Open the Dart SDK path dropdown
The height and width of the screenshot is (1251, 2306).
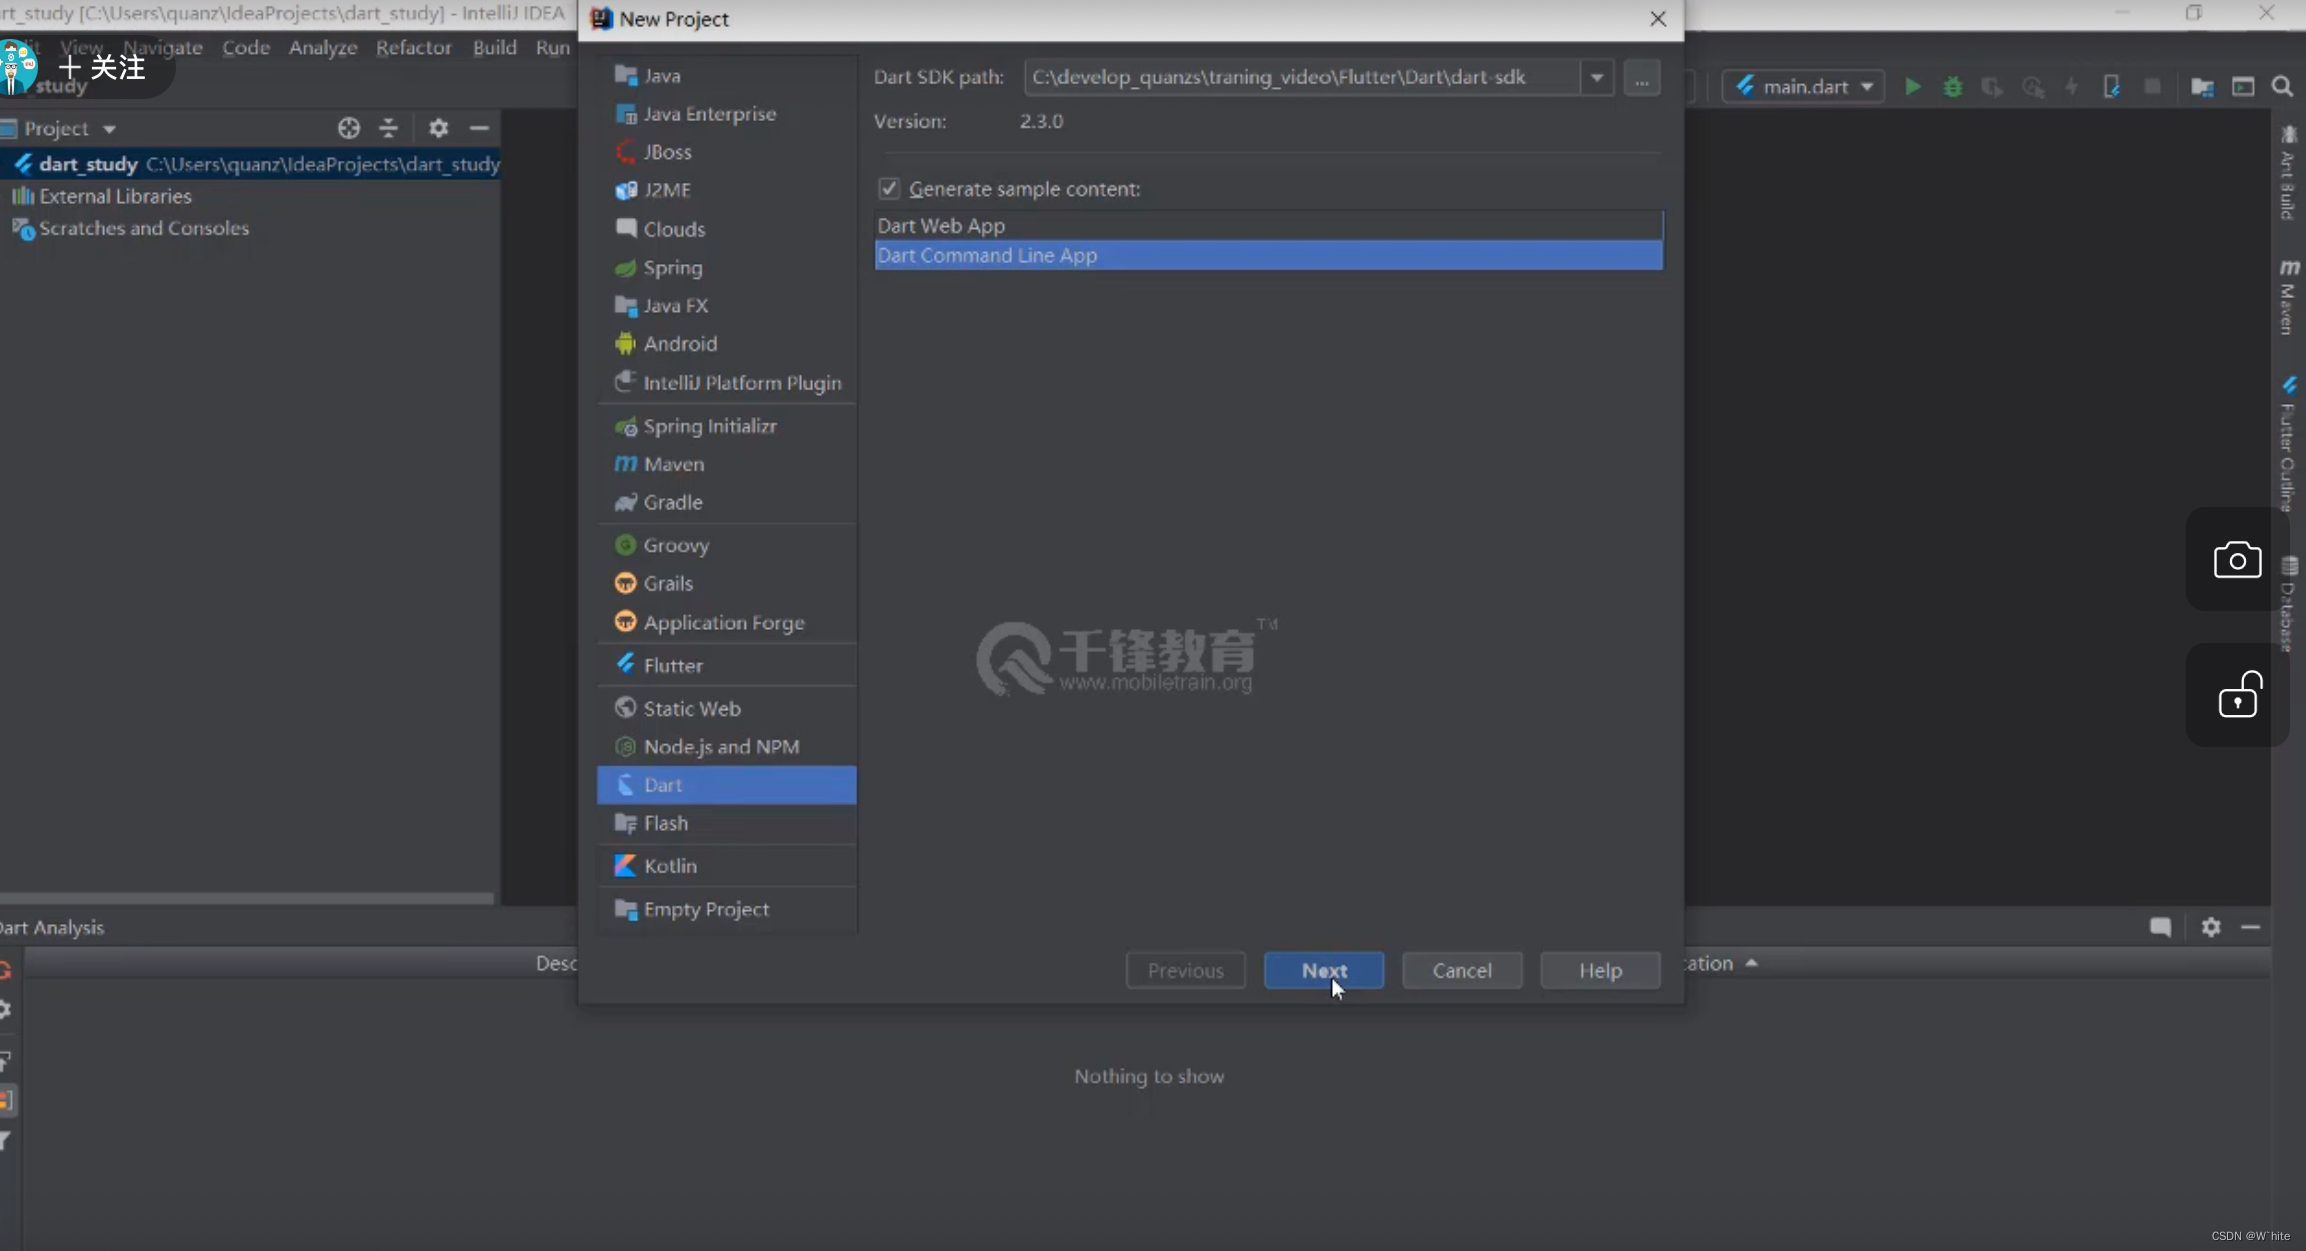[x=1596, y=77]
